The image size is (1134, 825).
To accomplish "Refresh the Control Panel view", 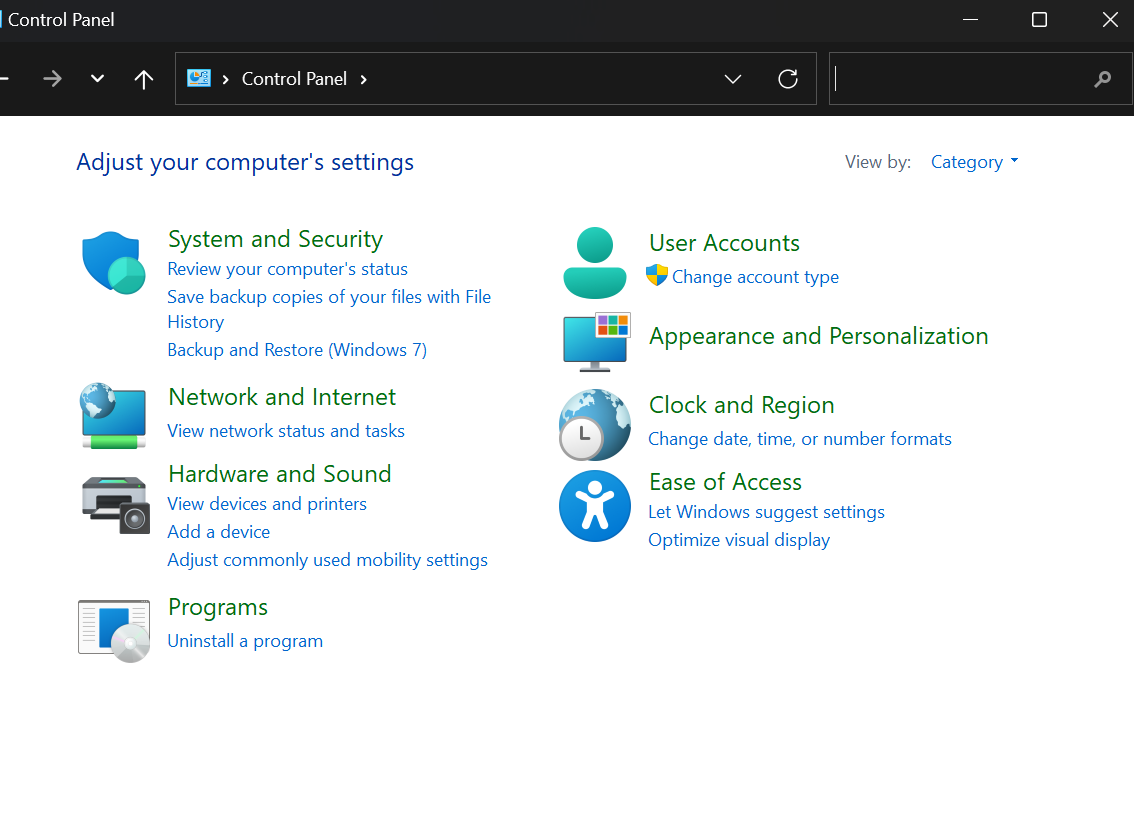I will tap(788, 79).
